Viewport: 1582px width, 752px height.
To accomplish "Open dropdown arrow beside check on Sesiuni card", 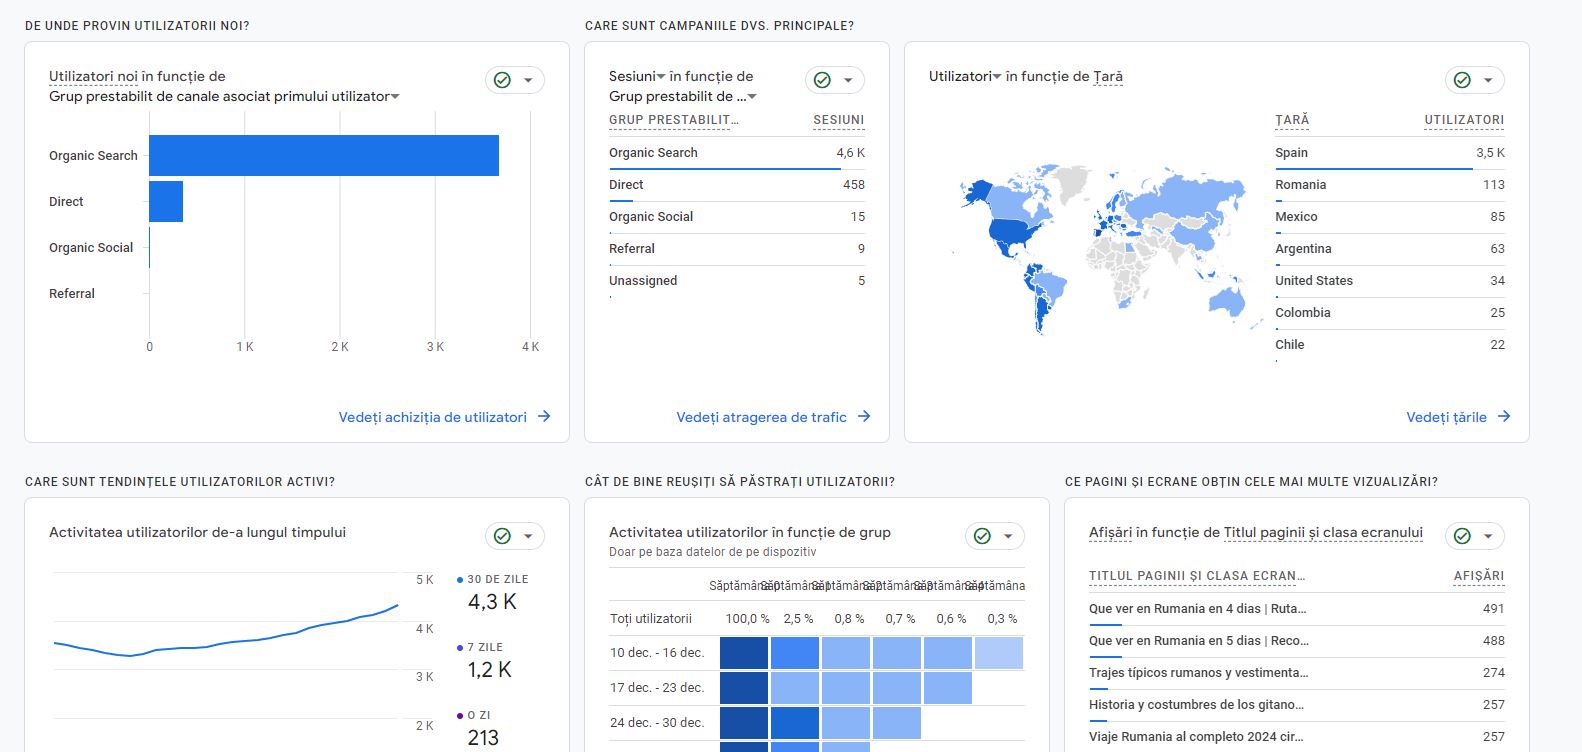I will click(848, 80).
